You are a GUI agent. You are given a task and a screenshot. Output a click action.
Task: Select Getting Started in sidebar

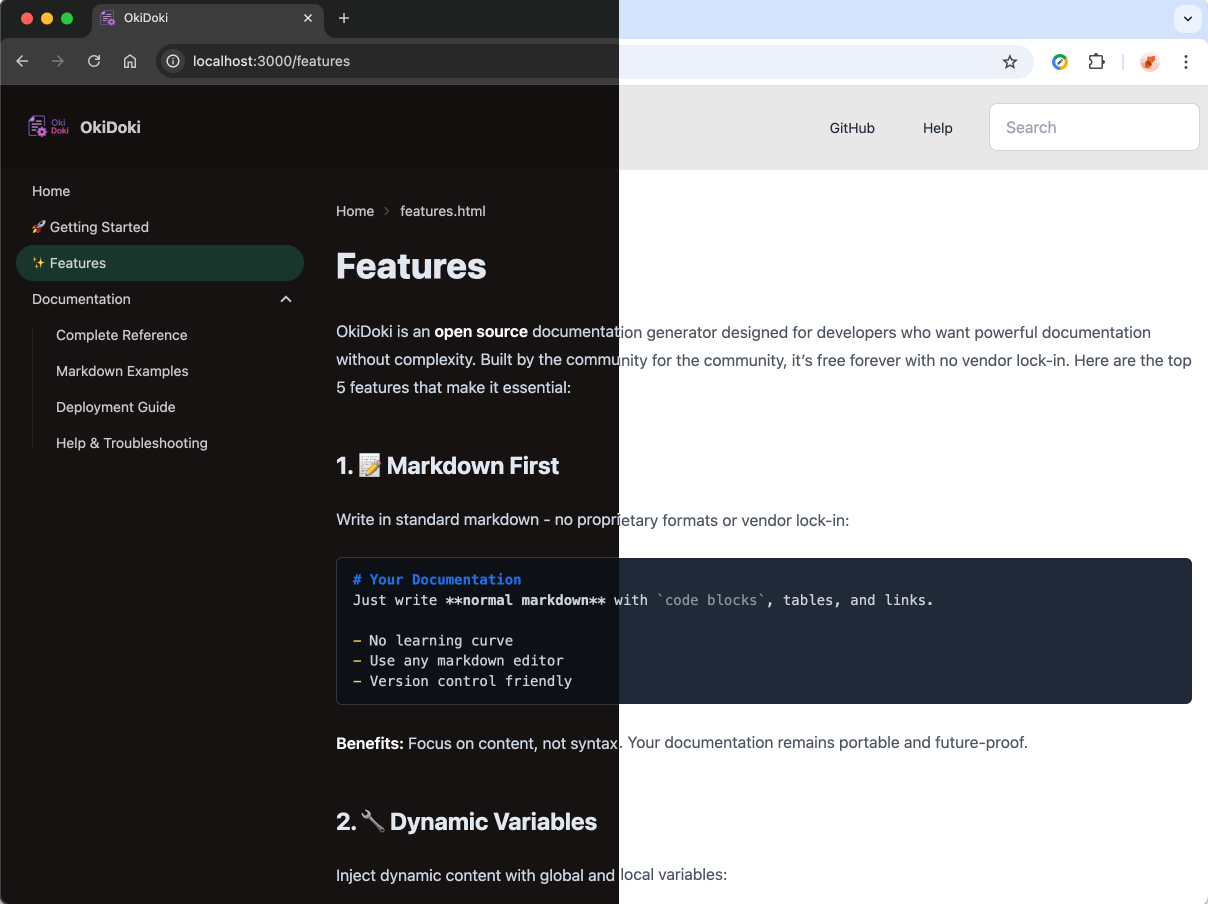tap(99, 227)
